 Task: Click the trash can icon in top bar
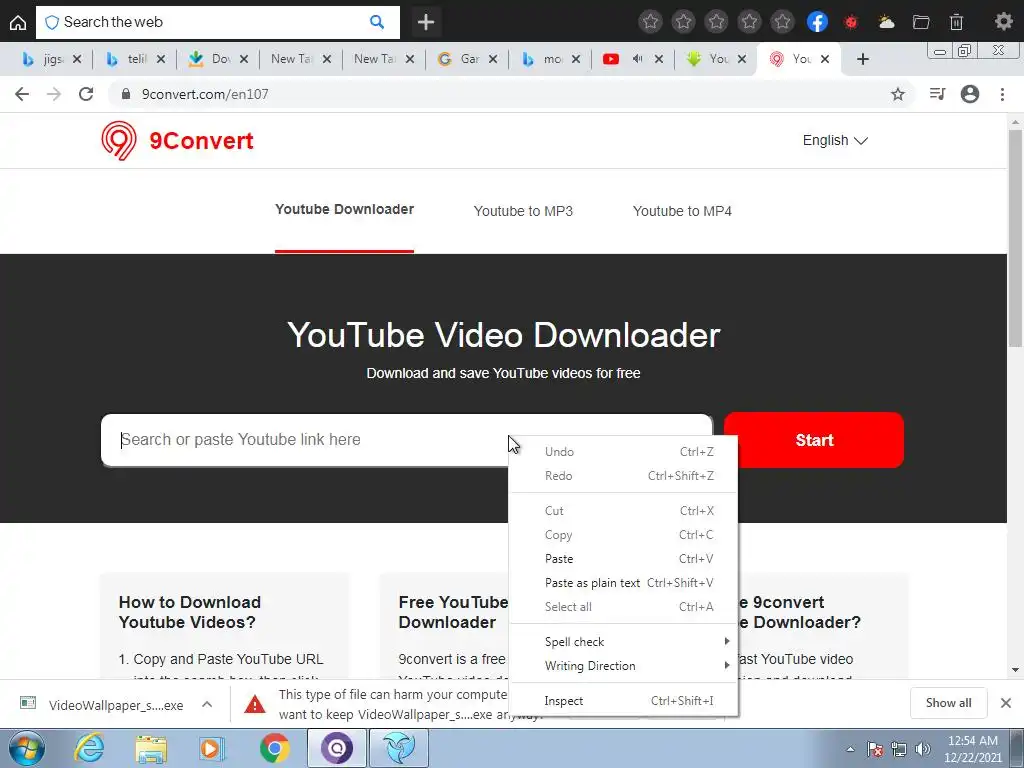point(956,22)
